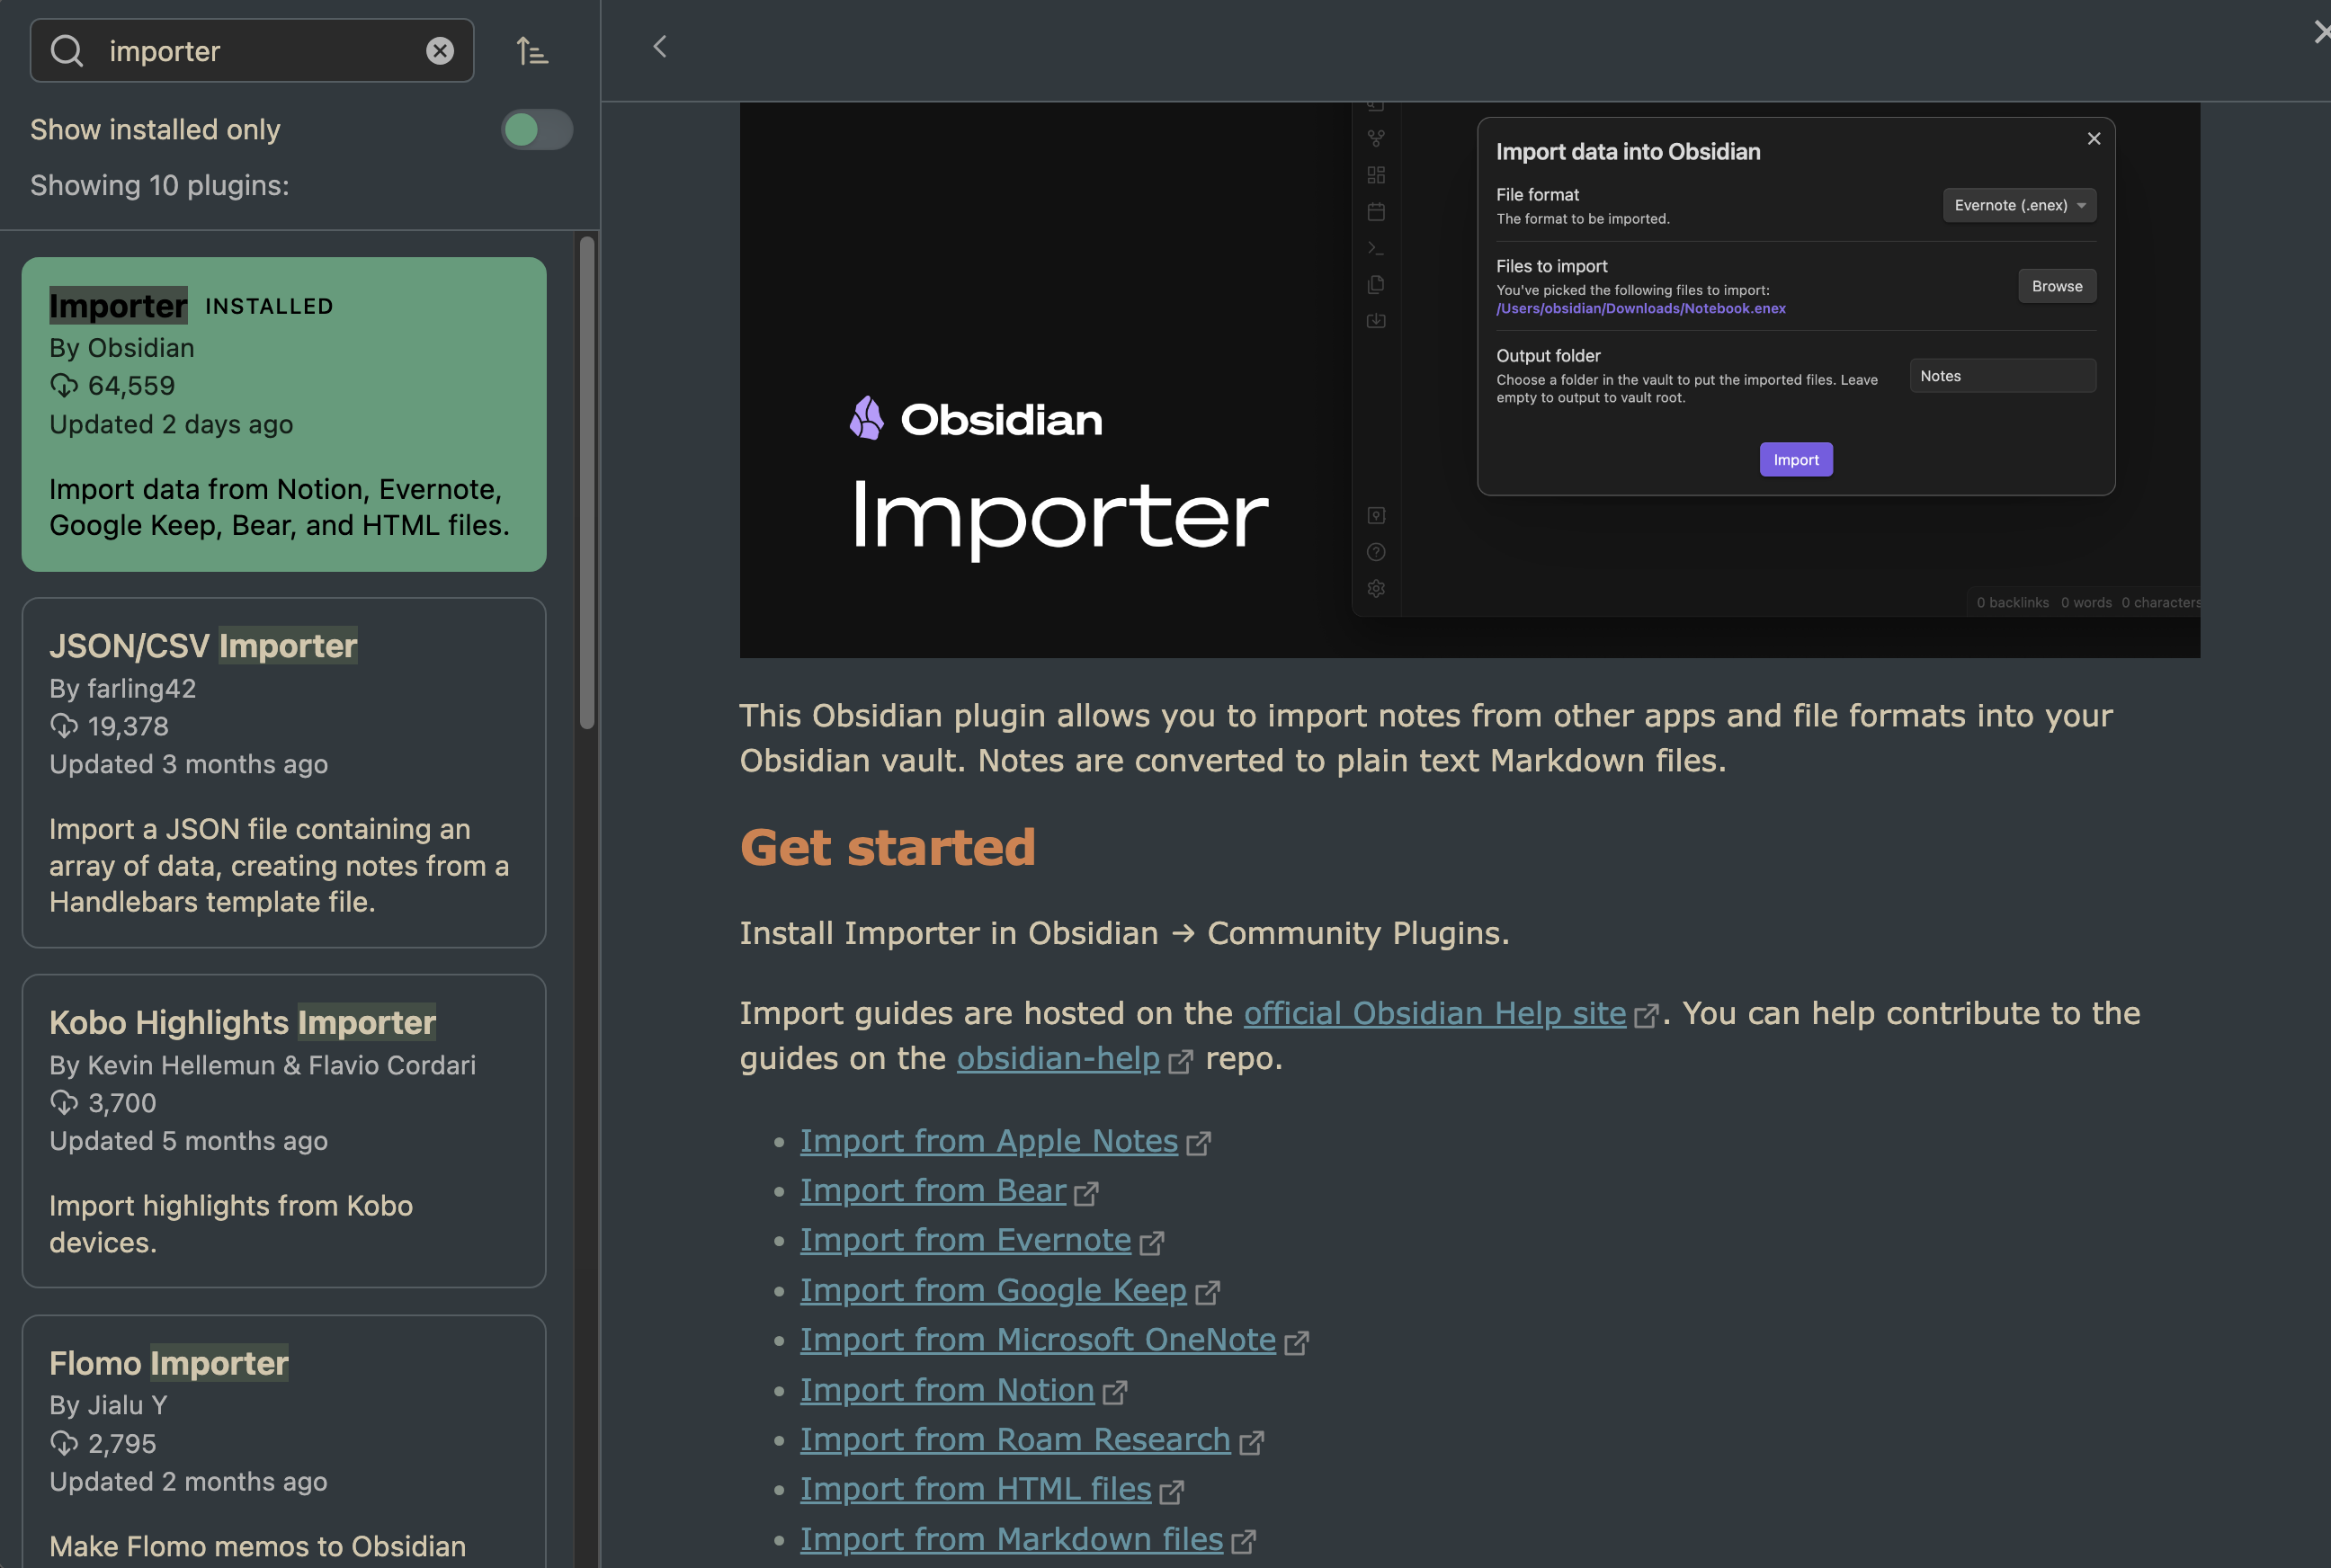Click the "By farling42" author text
The height and width of the screenshot is (1568, 2331).
[123, 688]
